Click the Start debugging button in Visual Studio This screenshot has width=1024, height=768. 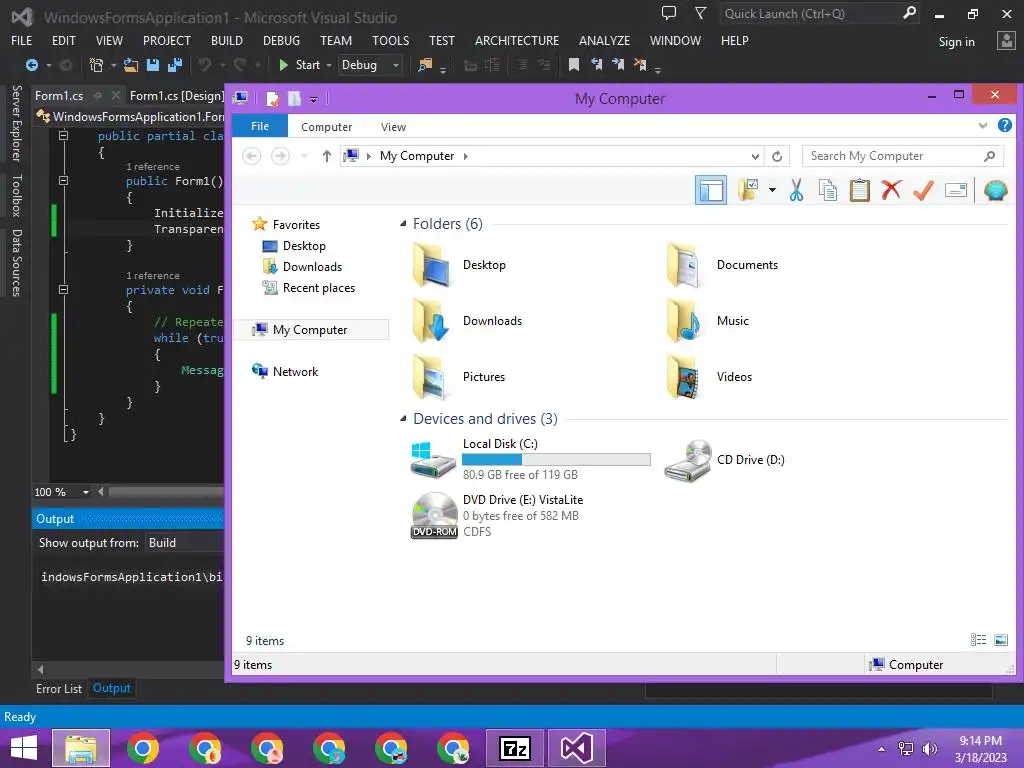[300, 65]
